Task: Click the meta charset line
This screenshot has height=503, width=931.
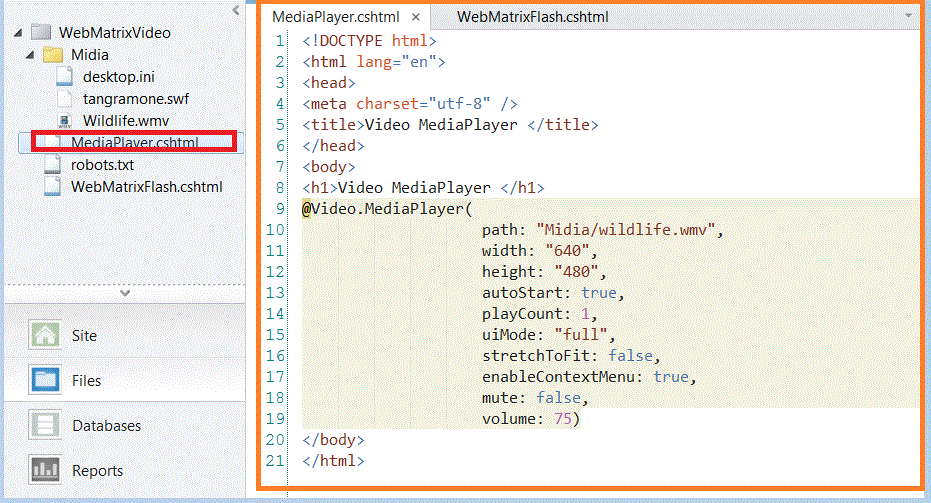Action: (x=410, y=104)
